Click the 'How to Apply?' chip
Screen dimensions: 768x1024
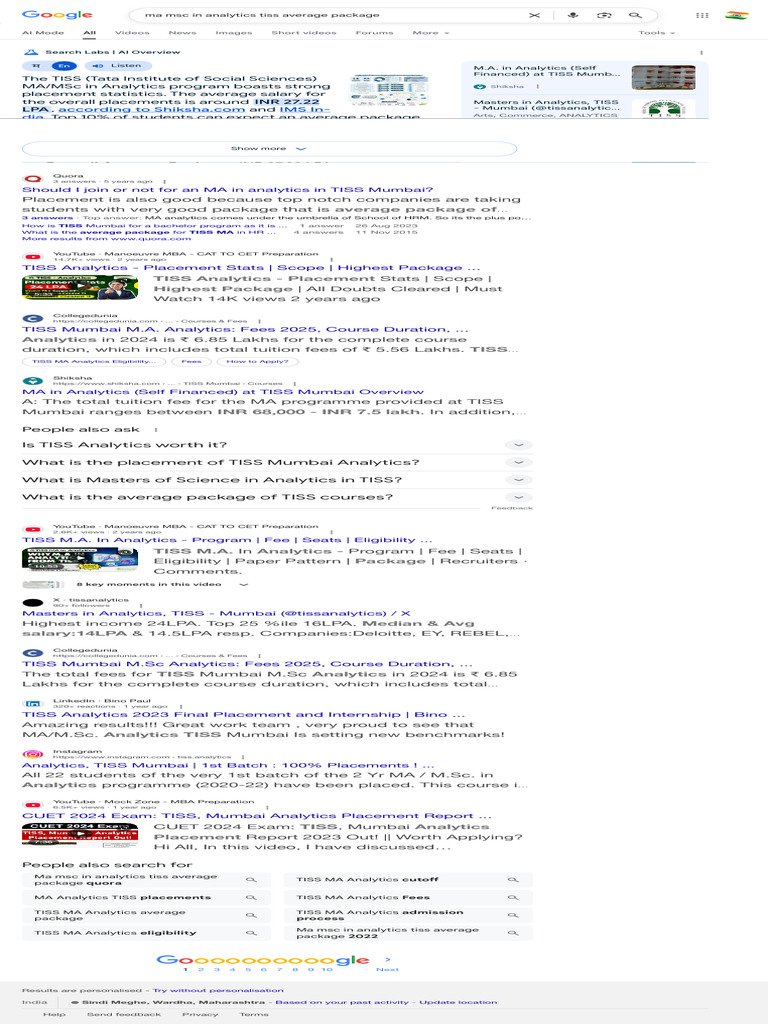257,361
